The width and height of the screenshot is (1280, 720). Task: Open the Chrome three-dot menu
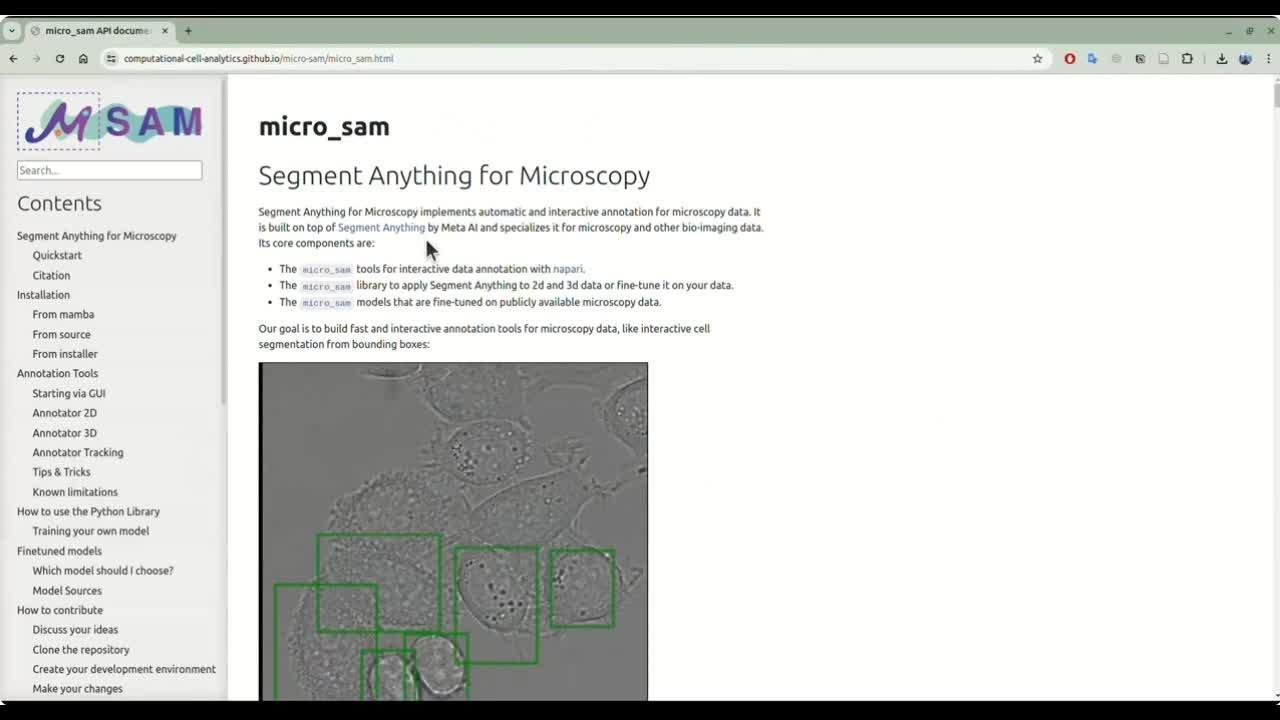click(1268, 59)
